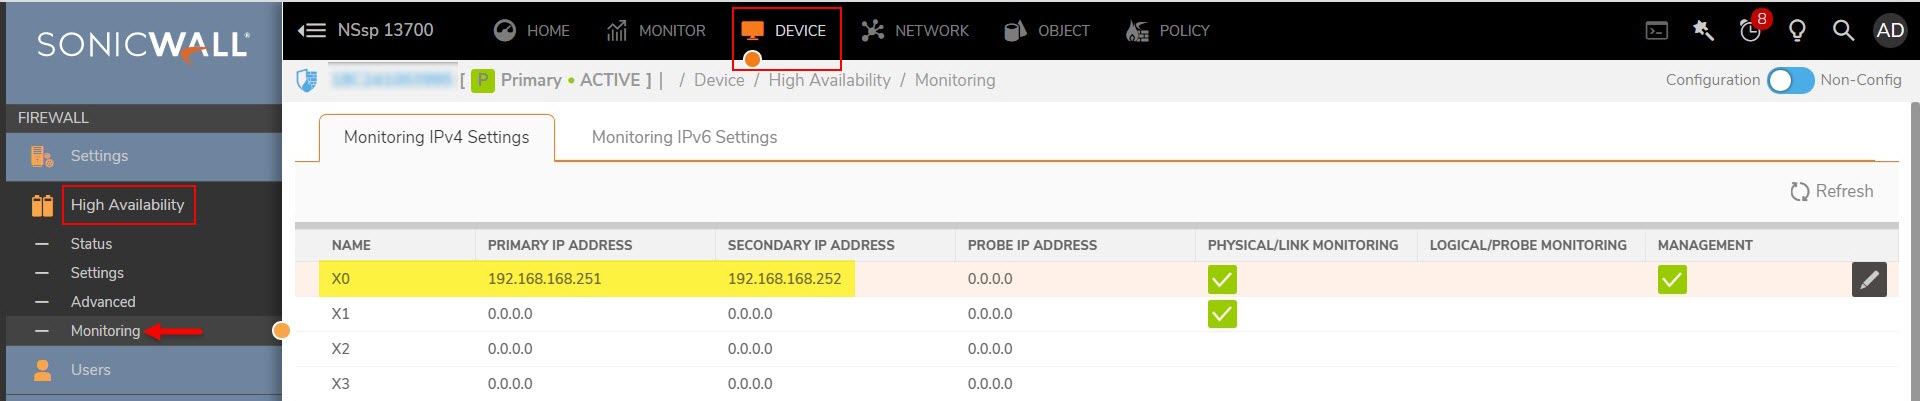Collapse the High Availability sidebar section
Image resolution: width=1920 pixels, height=401 pixels.
coord(127,205)
